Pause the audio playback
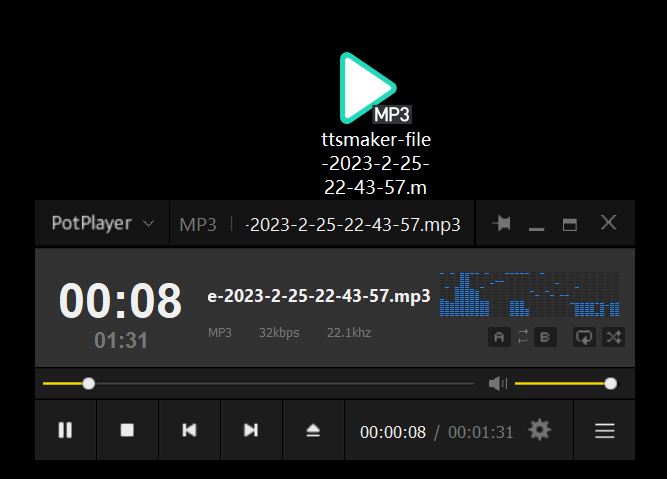The height and width of the screenshot is (479, 667). (x=65, y=430)
